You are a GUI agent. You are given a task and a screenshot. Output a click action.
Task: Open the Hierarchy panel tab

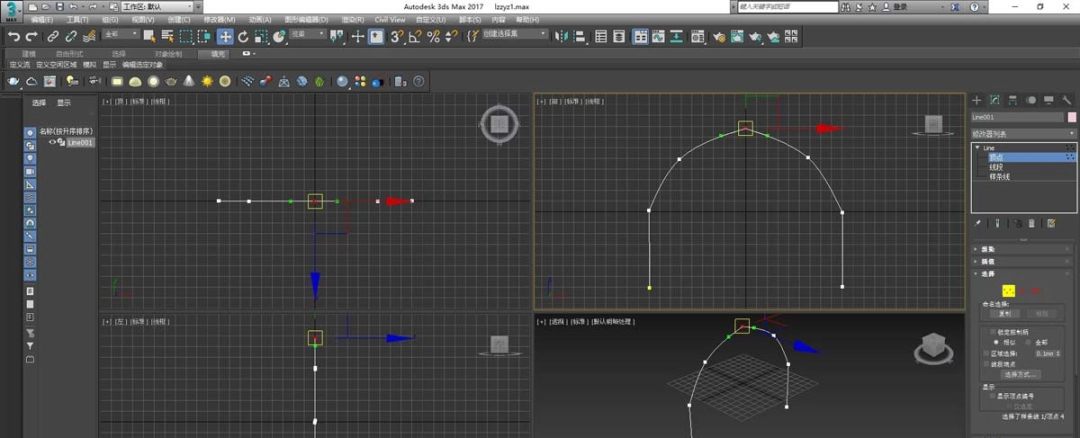click(1012, 101)
